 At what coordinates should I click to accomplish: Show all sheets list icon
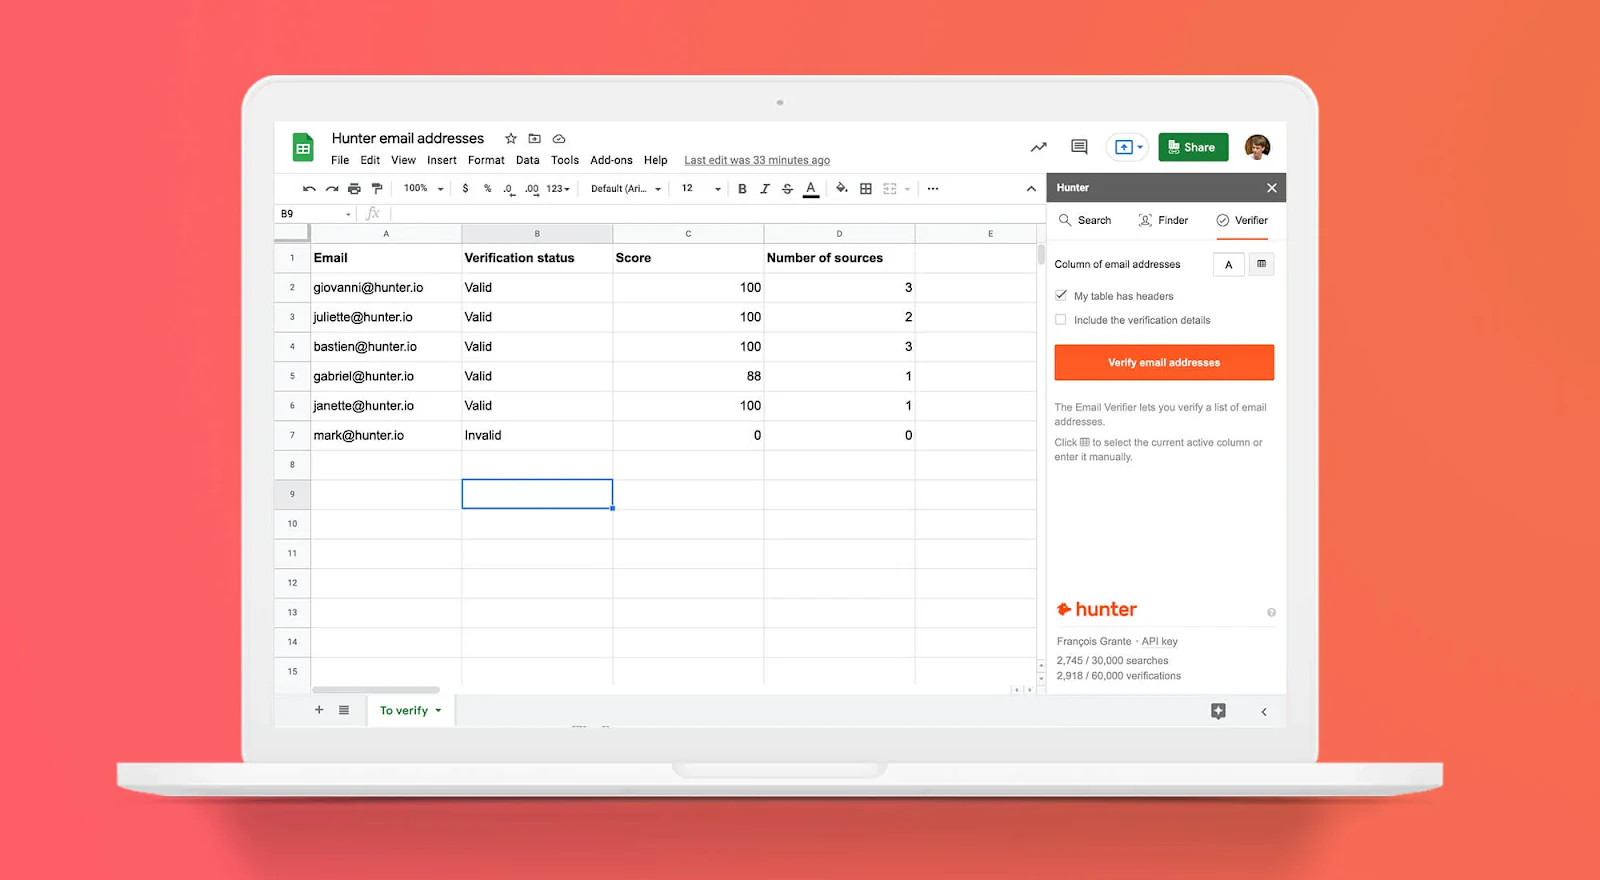(x=344, y=710)
